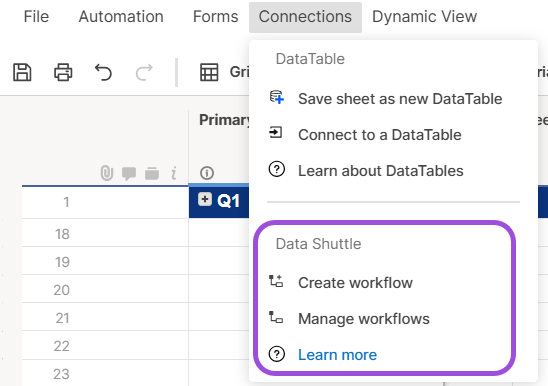Select row number 1
The width and height of the screenshot is (548, 386).
tap(66, 202)
